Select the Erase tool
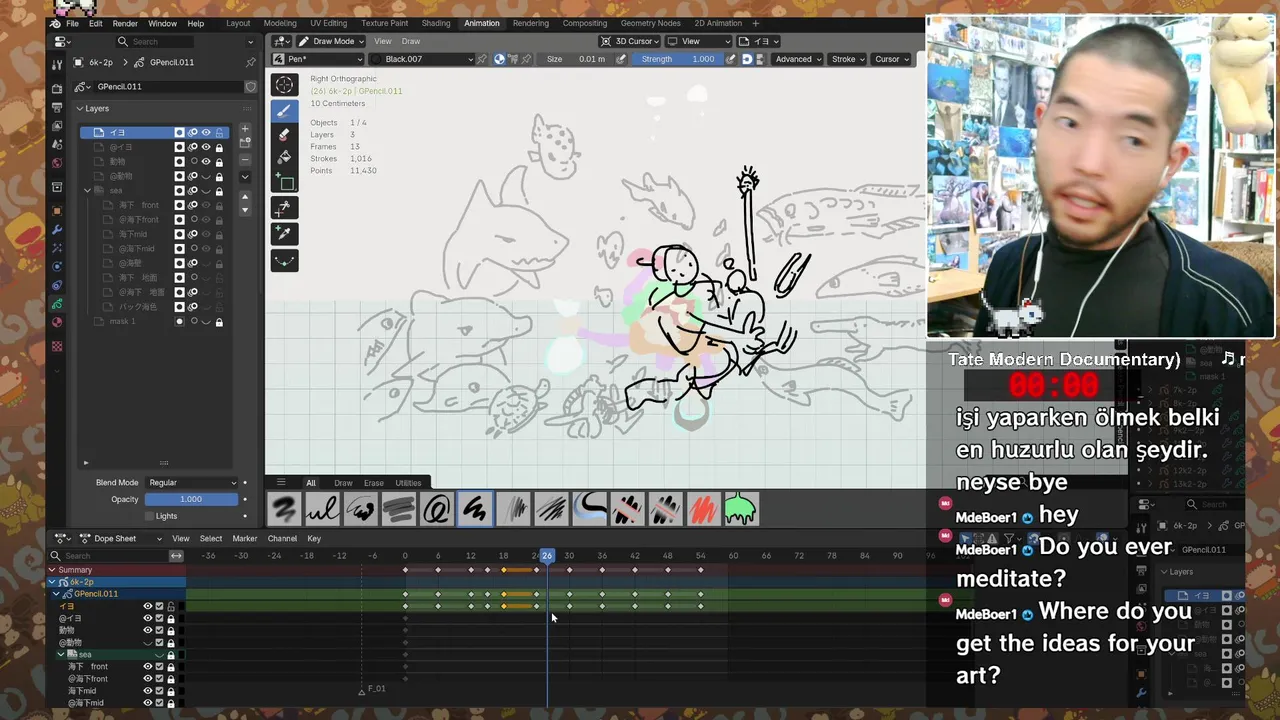This screenshot has width=1280, height=720. pyautogui.click(x=285, y=135)
